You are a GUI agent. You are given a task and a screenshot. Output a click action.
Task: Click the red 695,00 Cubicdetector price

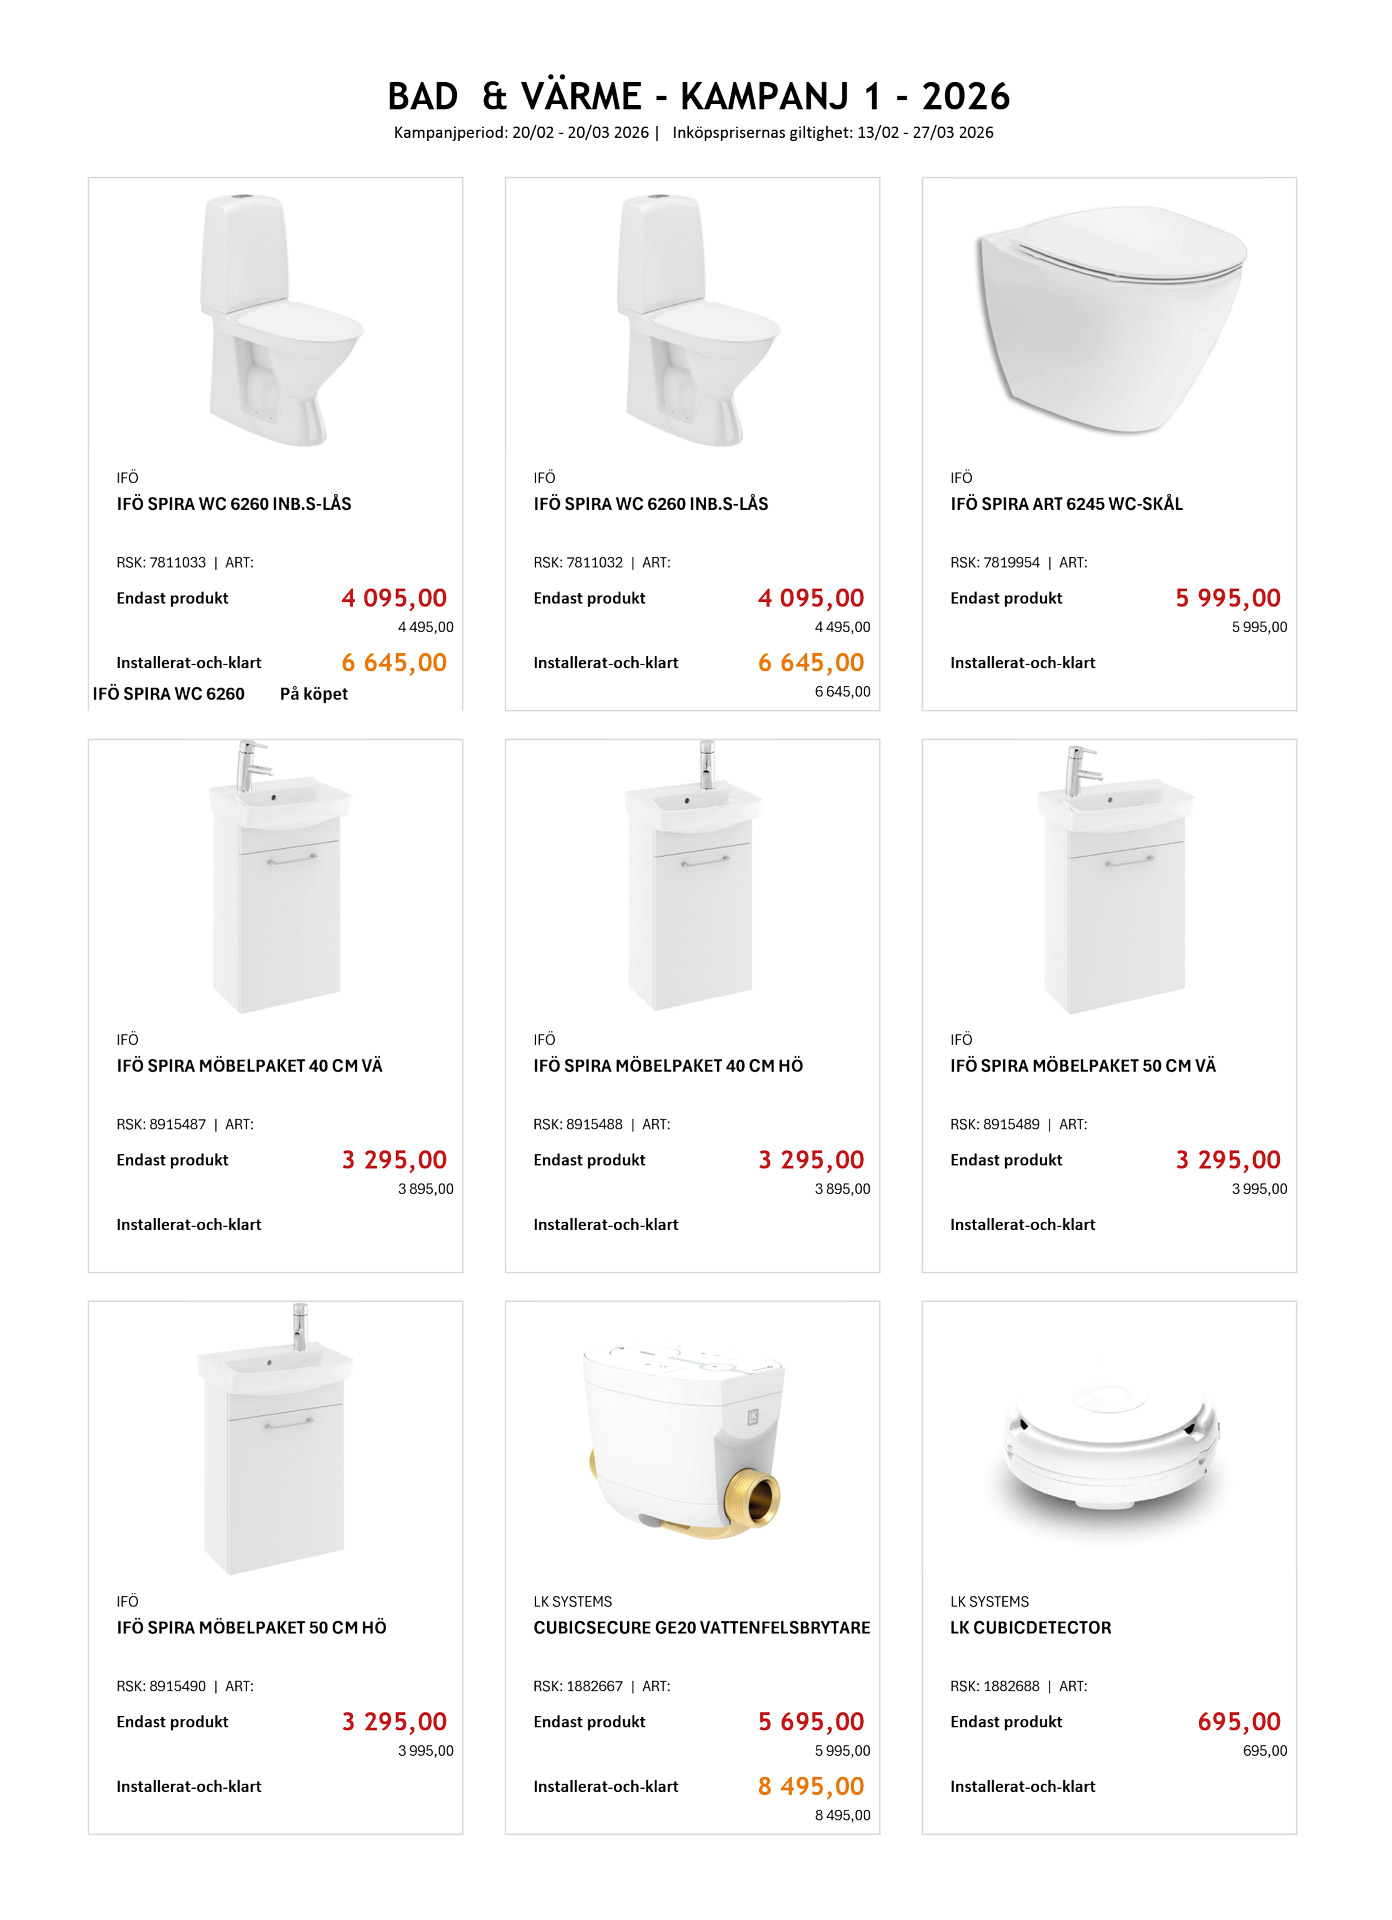1238,1722
